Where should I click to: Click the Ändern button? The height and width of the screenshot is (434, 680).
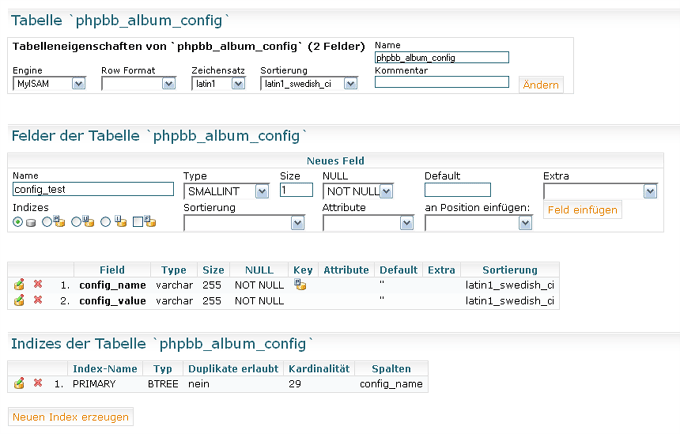coord(541,85)
